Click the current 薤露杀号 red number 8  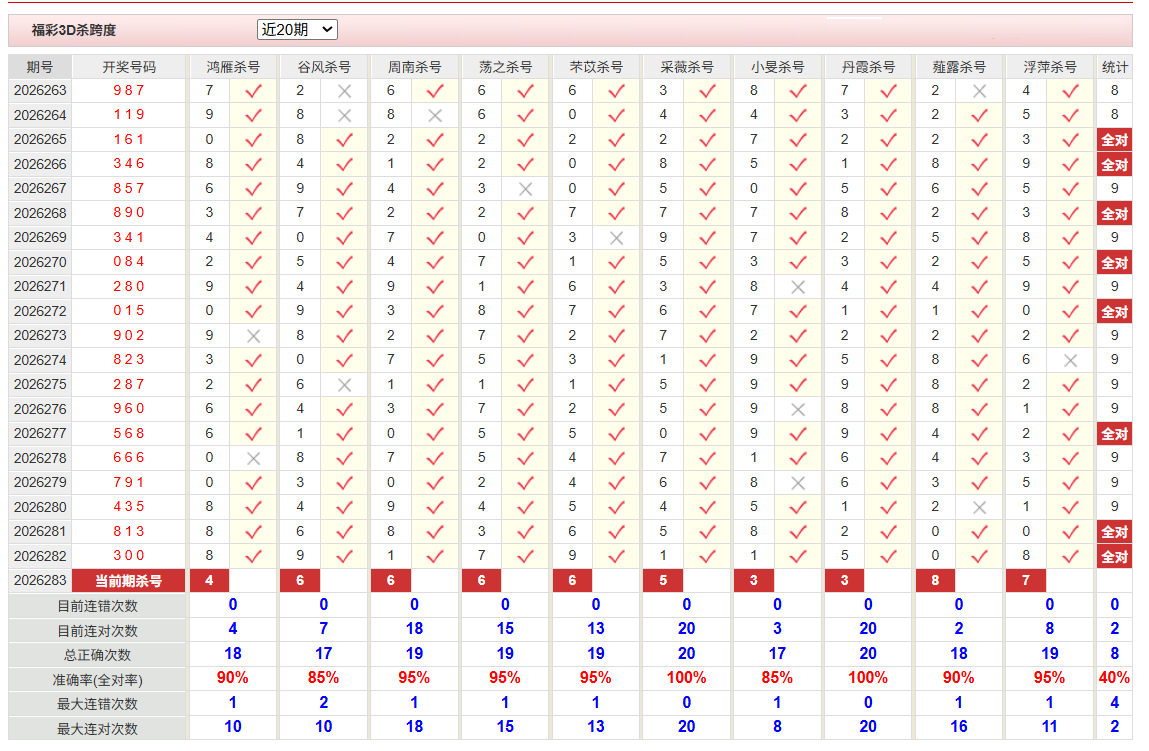pos(936,580)
